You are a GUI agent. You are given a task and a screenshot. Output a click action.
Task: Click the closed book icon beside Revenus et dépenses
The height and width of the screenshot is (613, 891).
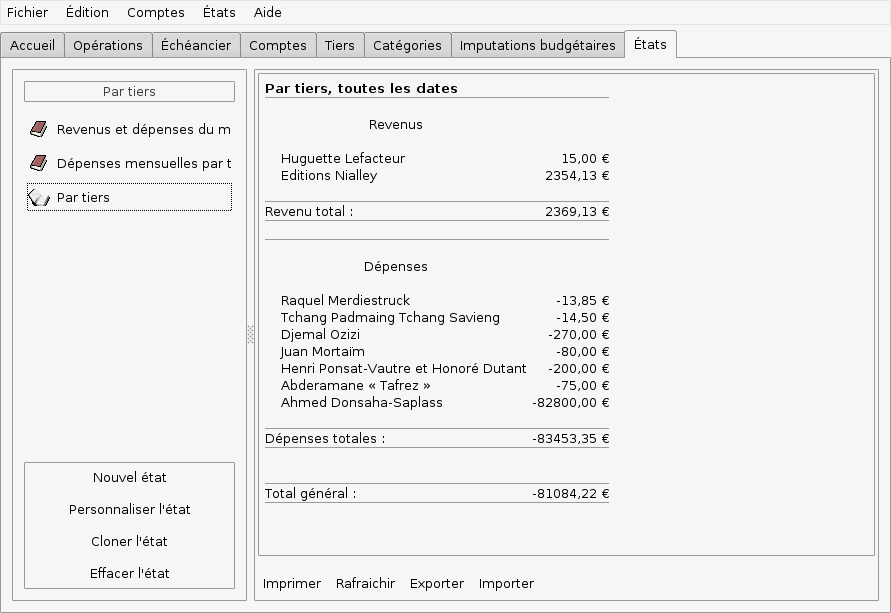(x=38, y=129)
